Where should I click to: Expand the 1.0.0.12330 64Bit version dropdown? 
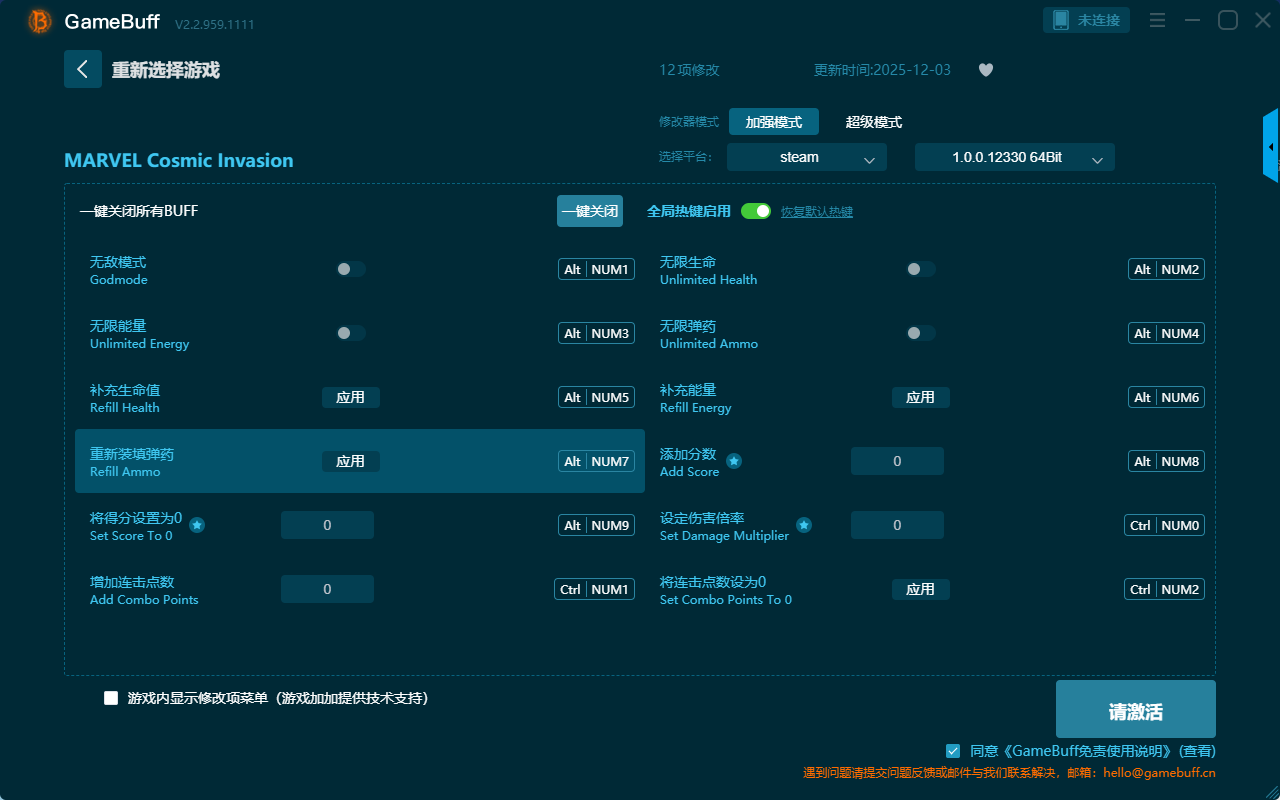pos(1014,157)
